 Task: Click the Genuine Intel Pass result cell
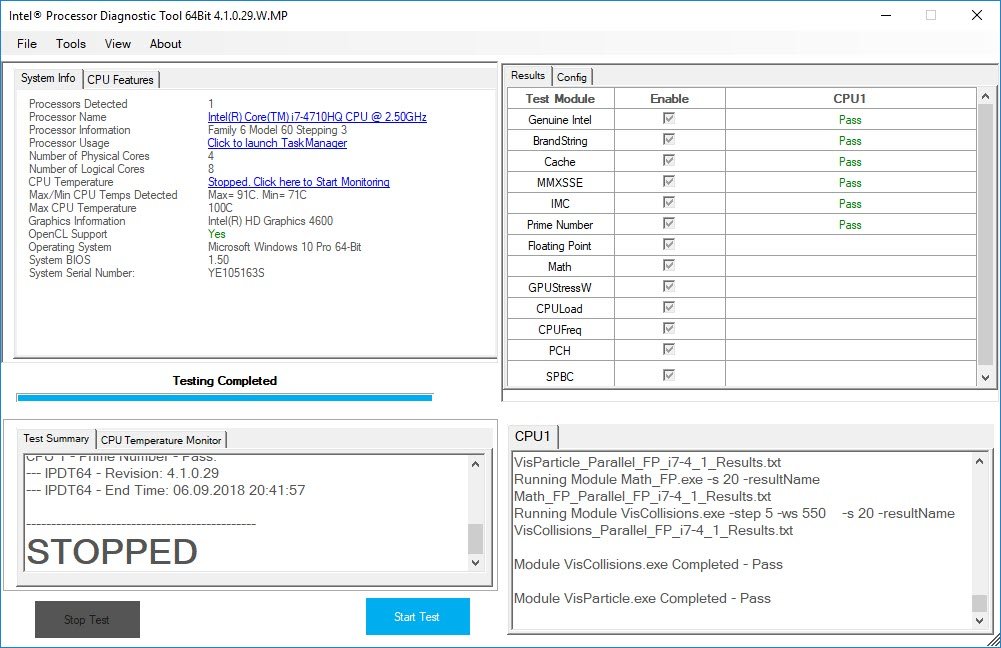[850, 120]
